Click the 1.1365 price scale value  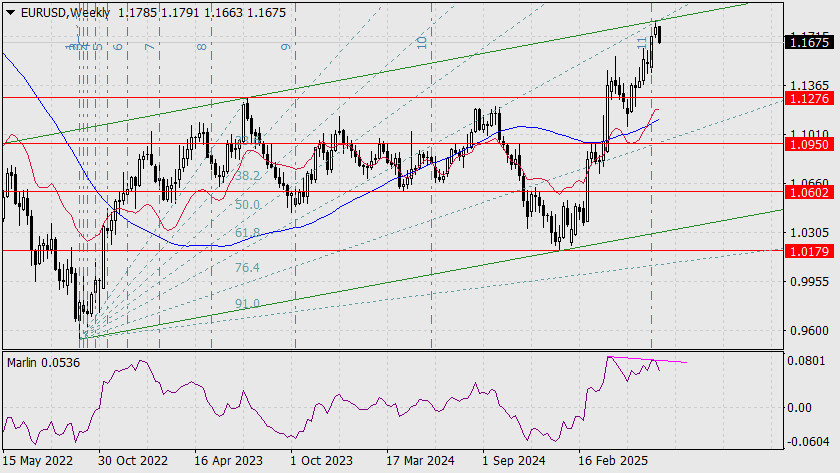point(809,86)
